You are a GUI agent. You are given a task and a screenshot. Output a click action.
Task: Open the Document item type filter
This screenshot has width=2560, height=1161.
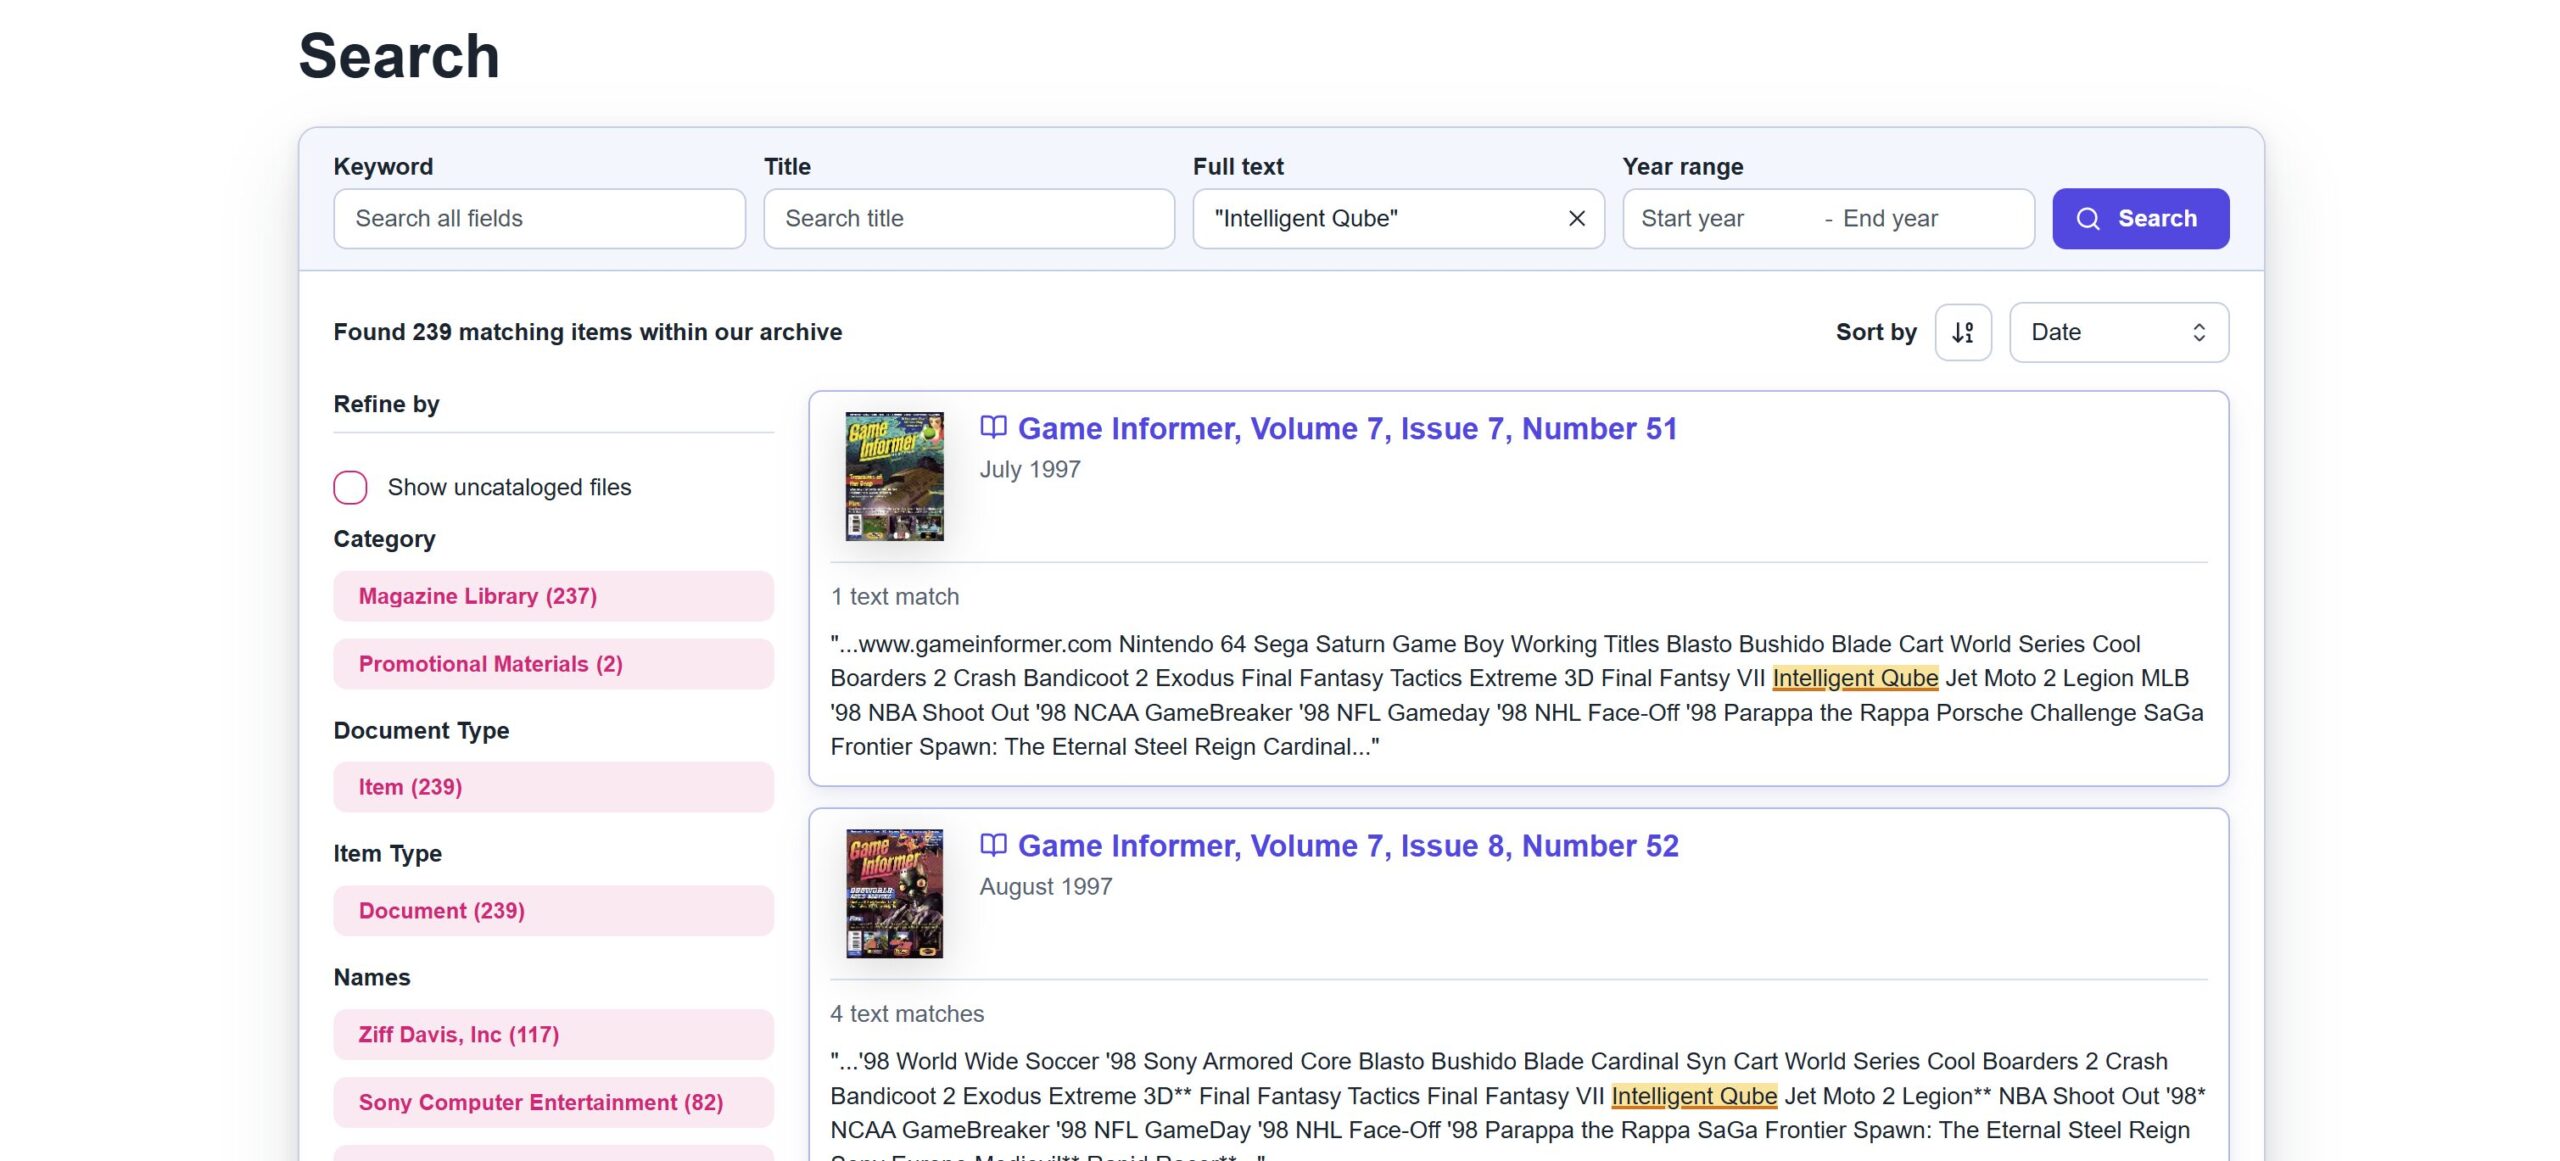(x=441, y=910)
